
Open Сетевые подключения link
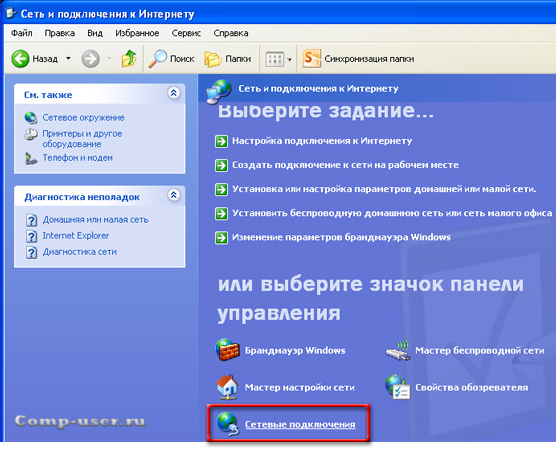click(300, 424)
